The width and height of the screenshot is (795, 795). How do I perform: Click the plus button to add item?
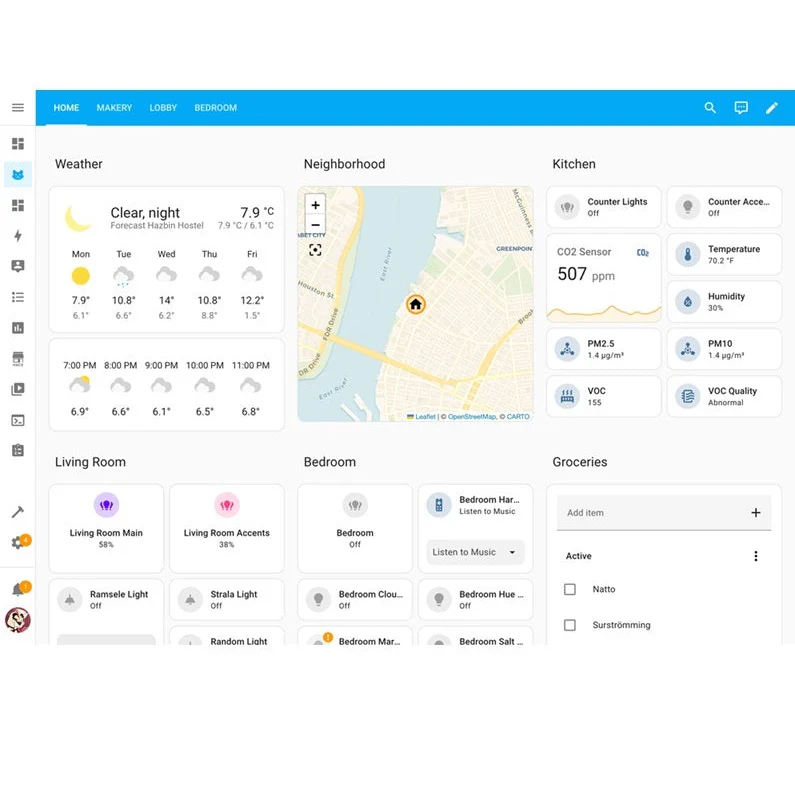pyautogui.click(x=755, y=513)
